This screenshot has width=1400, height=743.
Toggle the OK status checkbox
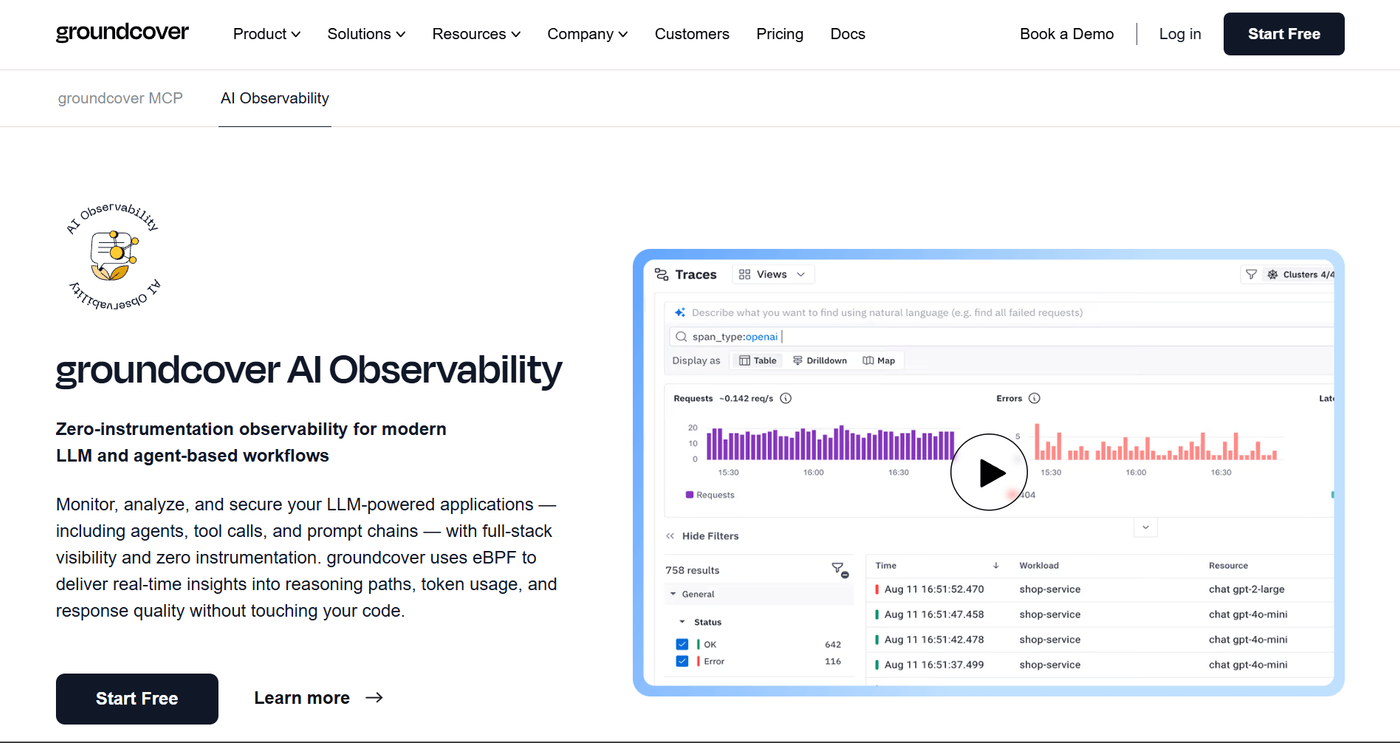click(682, 644)
